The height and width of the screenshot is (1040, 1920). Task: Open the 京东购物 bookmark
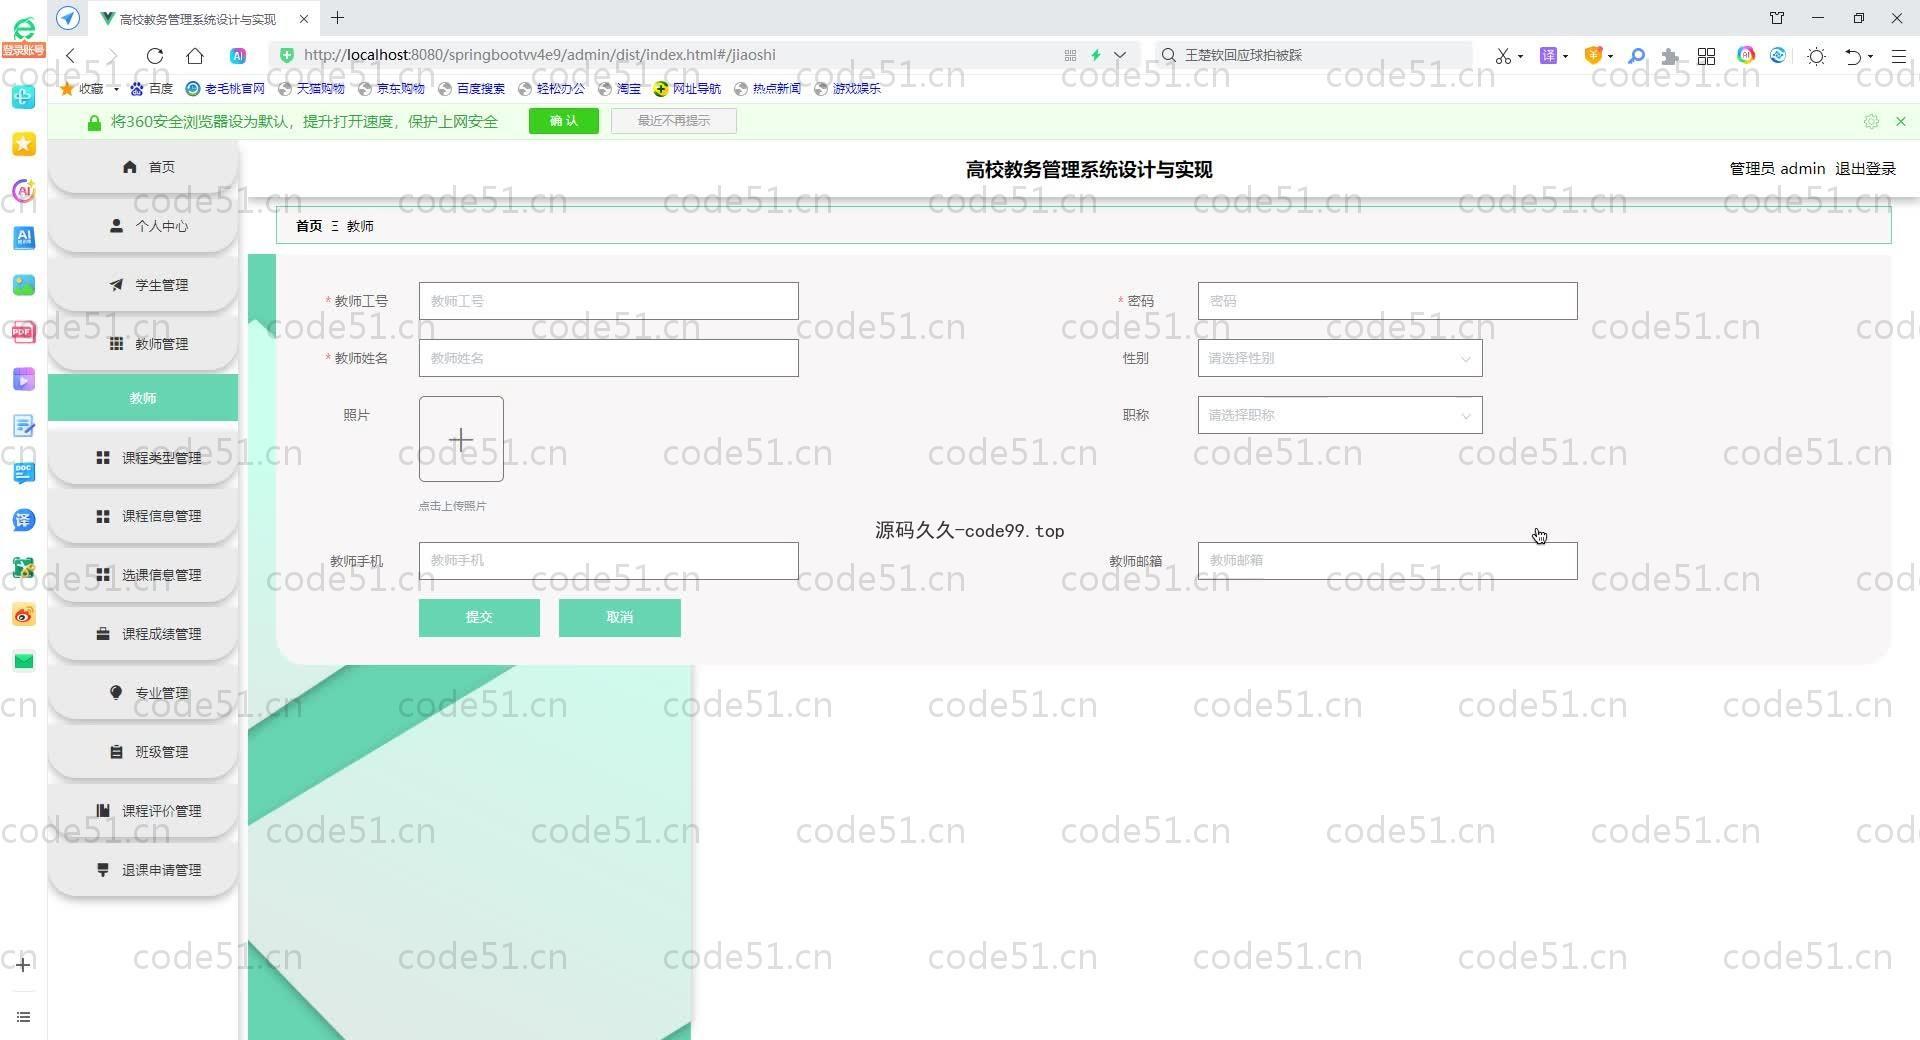point(392,89)
